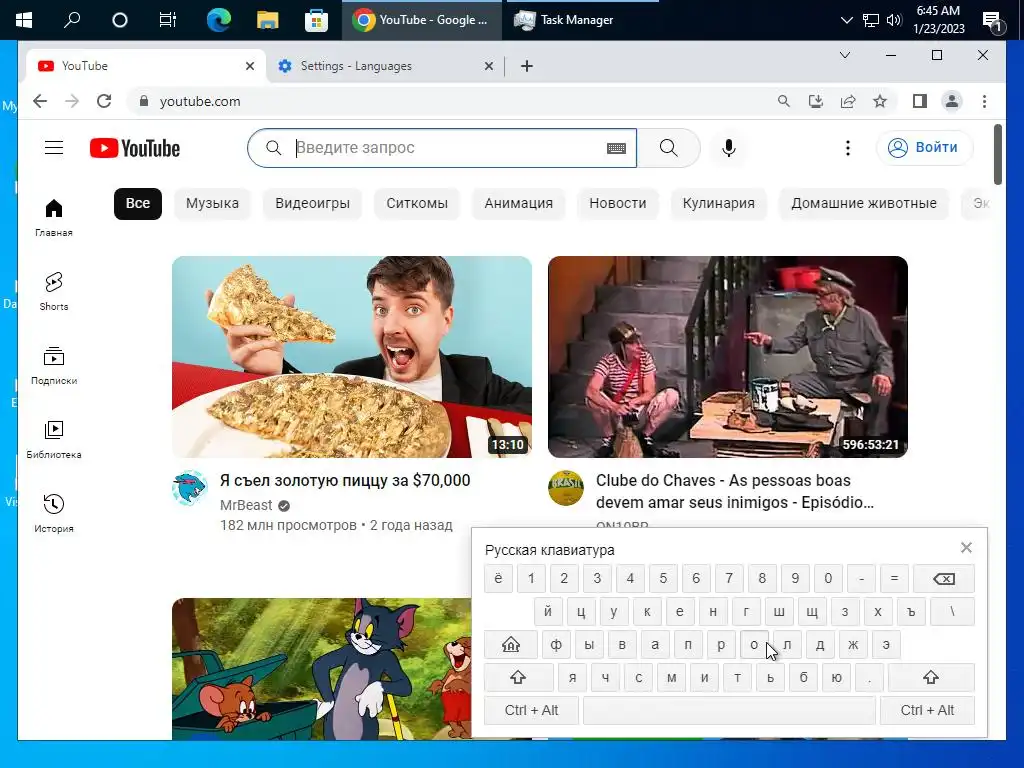Click the Clube do Chaves video thumbnail
Viewport: 1024px width, 768px height.
click(728, 357)
